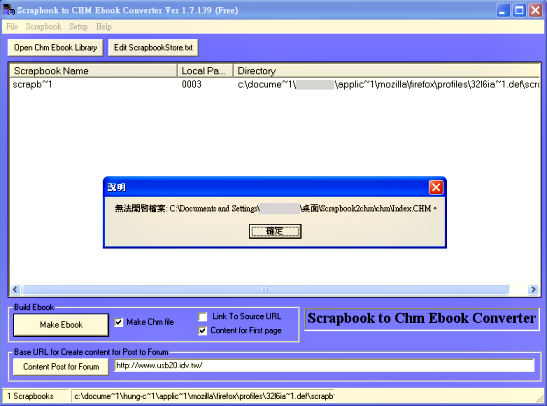Click the Directory column header
This screenshot has height=406, width=547.
click(386, 71)
